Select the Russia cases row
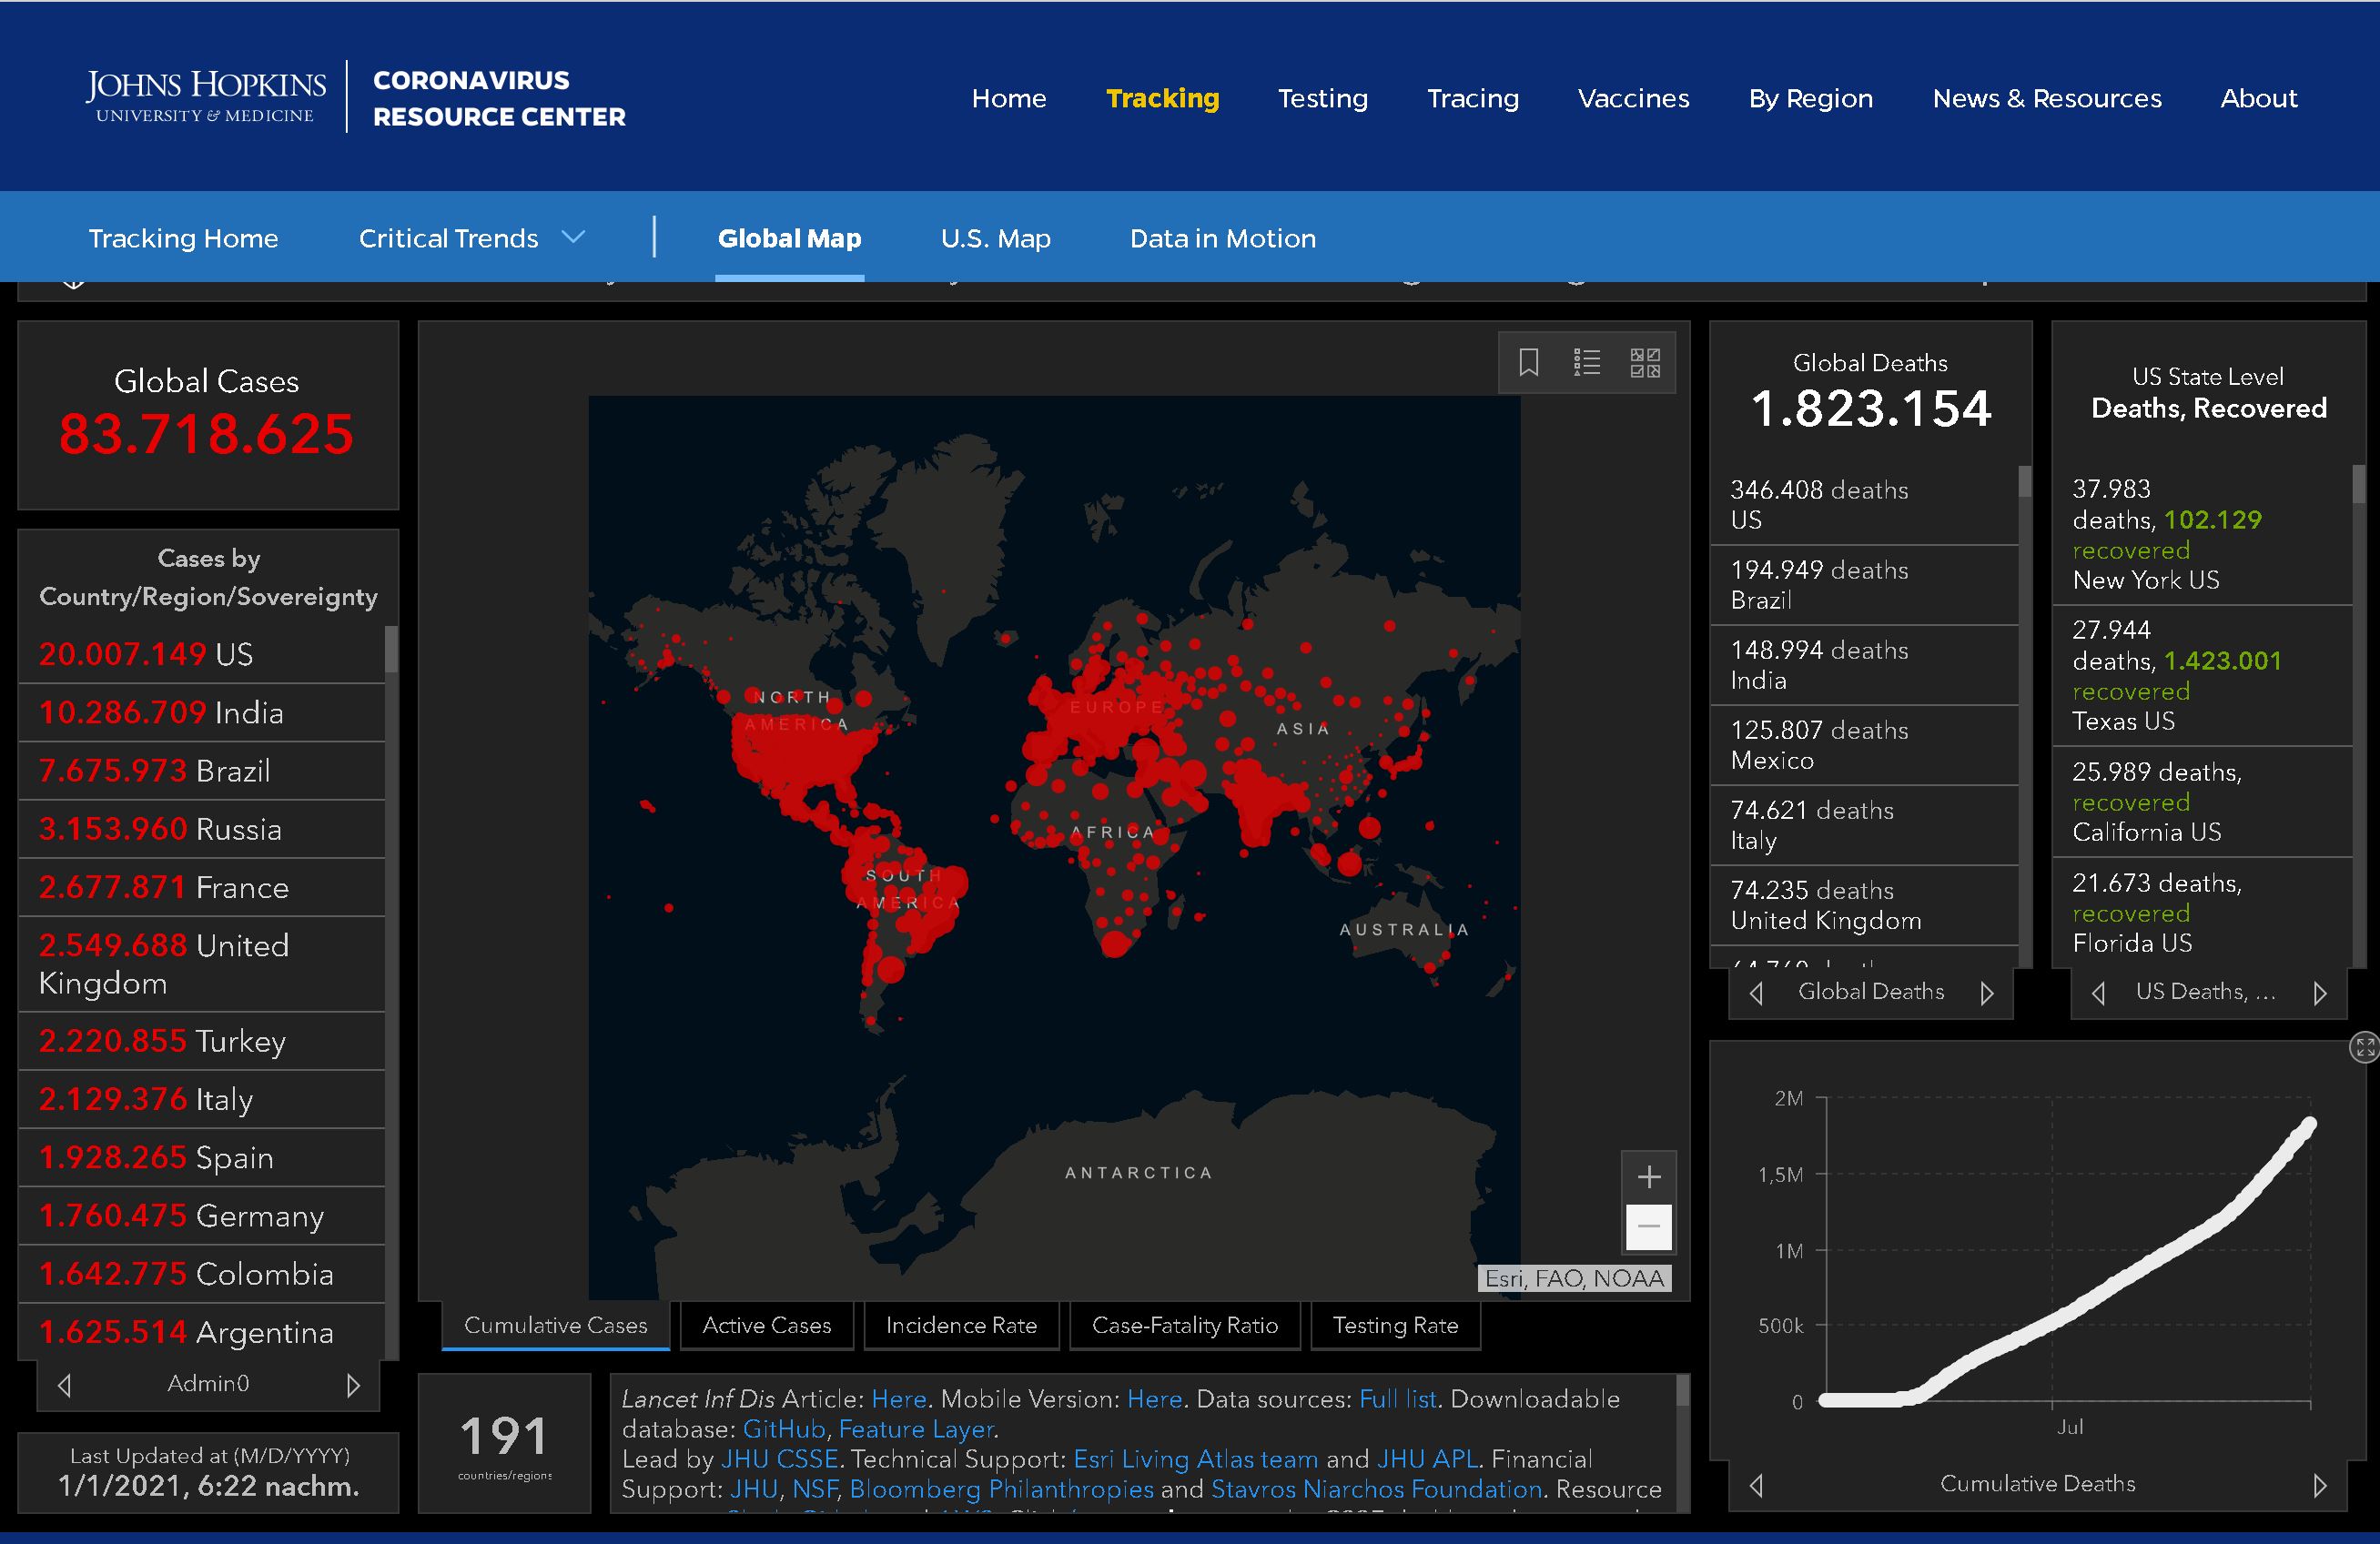Viewport: 2380px width, 1544px height. pyautogui.click(x=202, y=829)
